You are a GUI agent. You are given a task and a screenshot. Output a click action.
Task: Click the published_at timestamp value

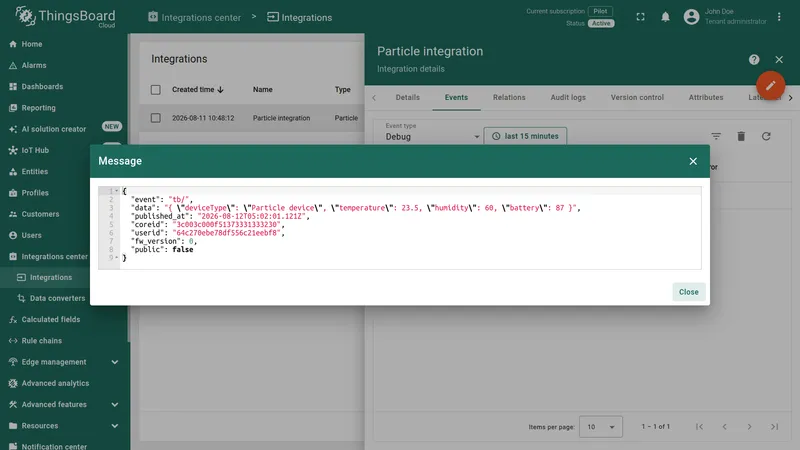[x=251, y=216]
